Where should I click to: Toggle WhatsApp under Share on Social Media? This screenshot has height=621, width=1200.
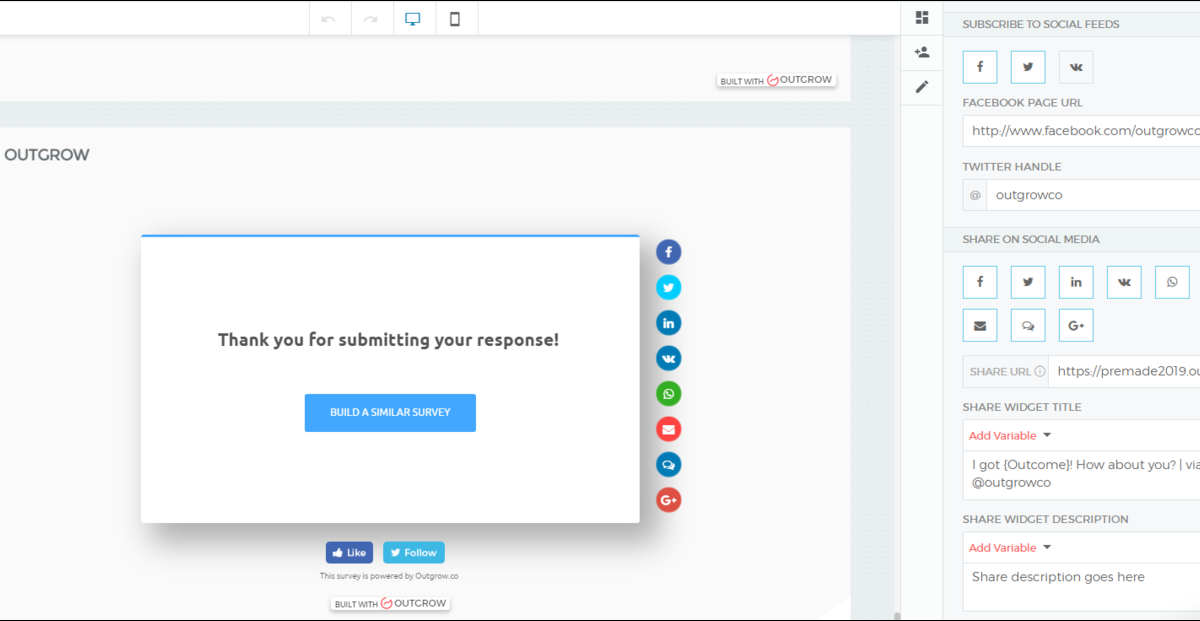(1172, 282)
